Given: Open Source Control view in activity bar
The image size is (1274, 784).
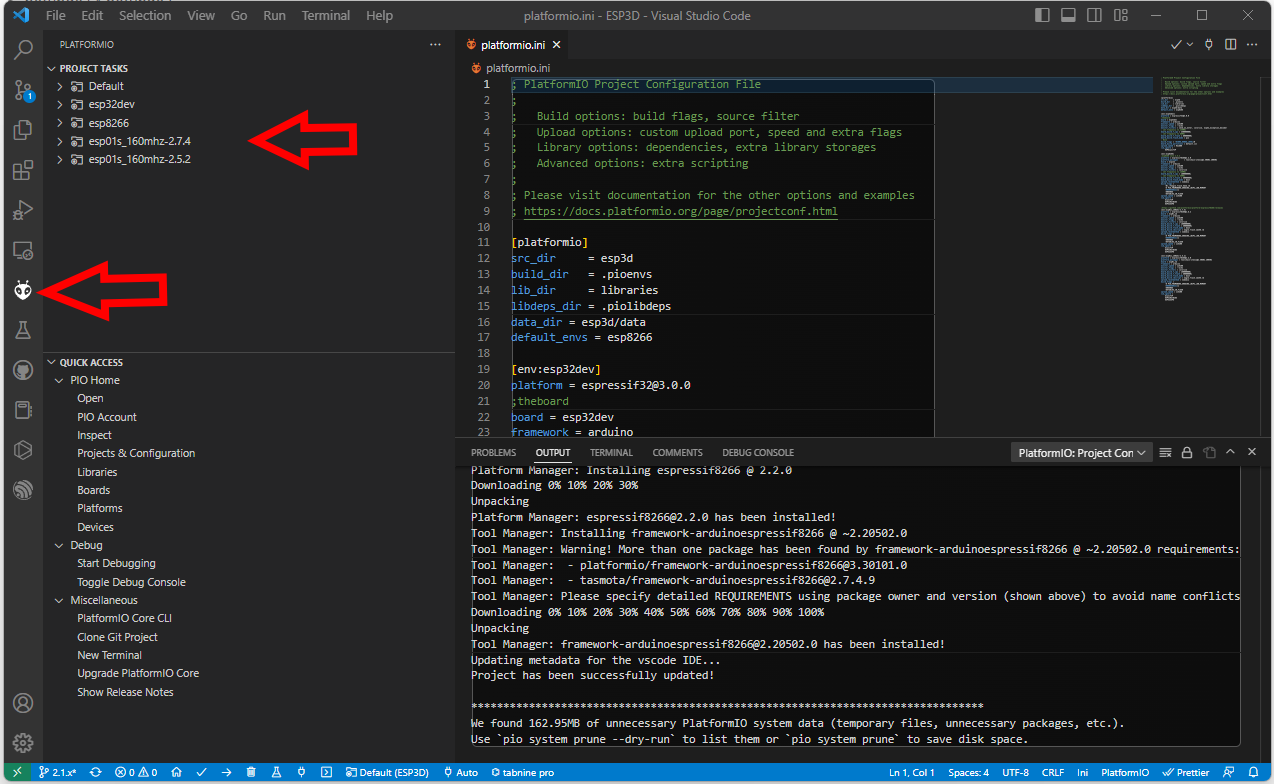Looking at the screenshot, I should (x=23, y=91).
